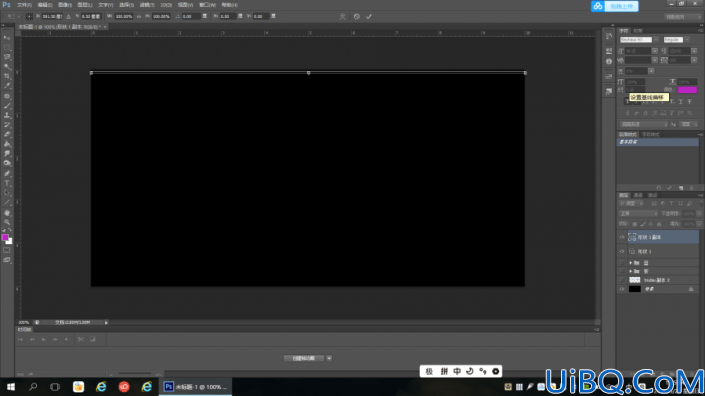The height and width of the screenshot is (396, 705).
Task: Select the Zoom tool
Action: click(7, 222)
